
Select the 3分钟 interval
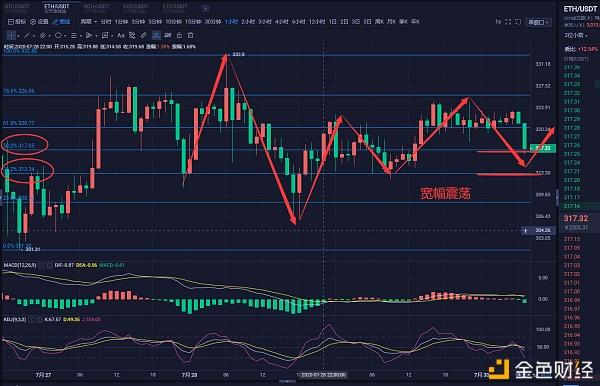tap(138, 22)
